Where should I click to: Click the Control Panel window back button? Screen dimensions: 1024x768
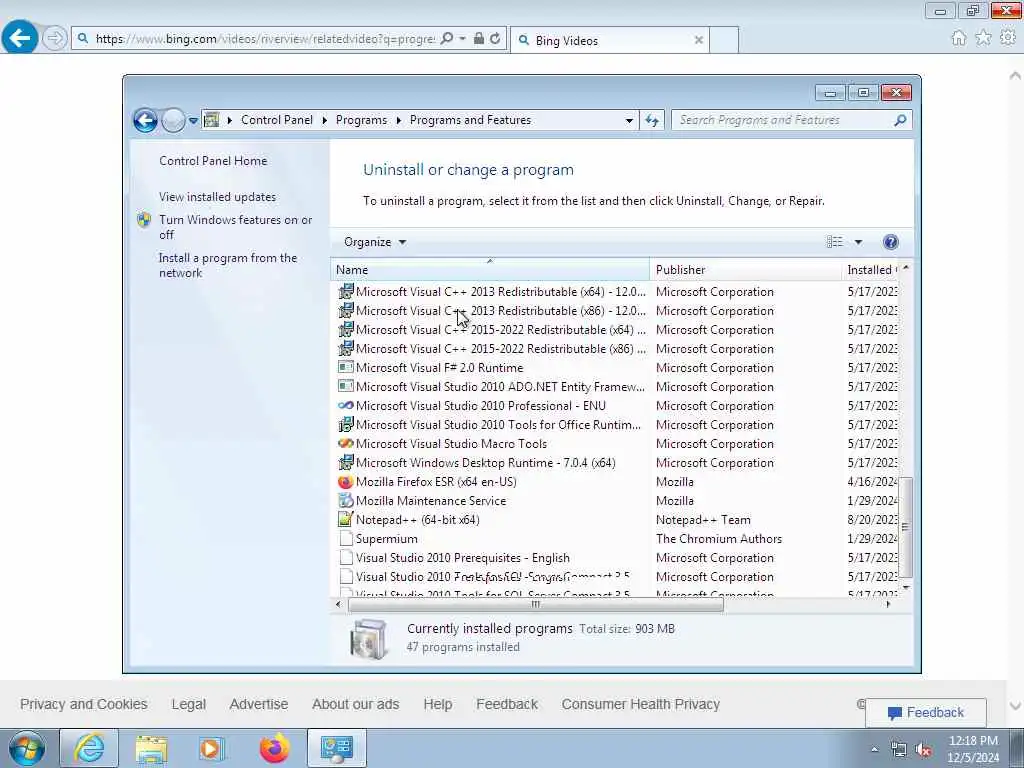pos(145,120)
